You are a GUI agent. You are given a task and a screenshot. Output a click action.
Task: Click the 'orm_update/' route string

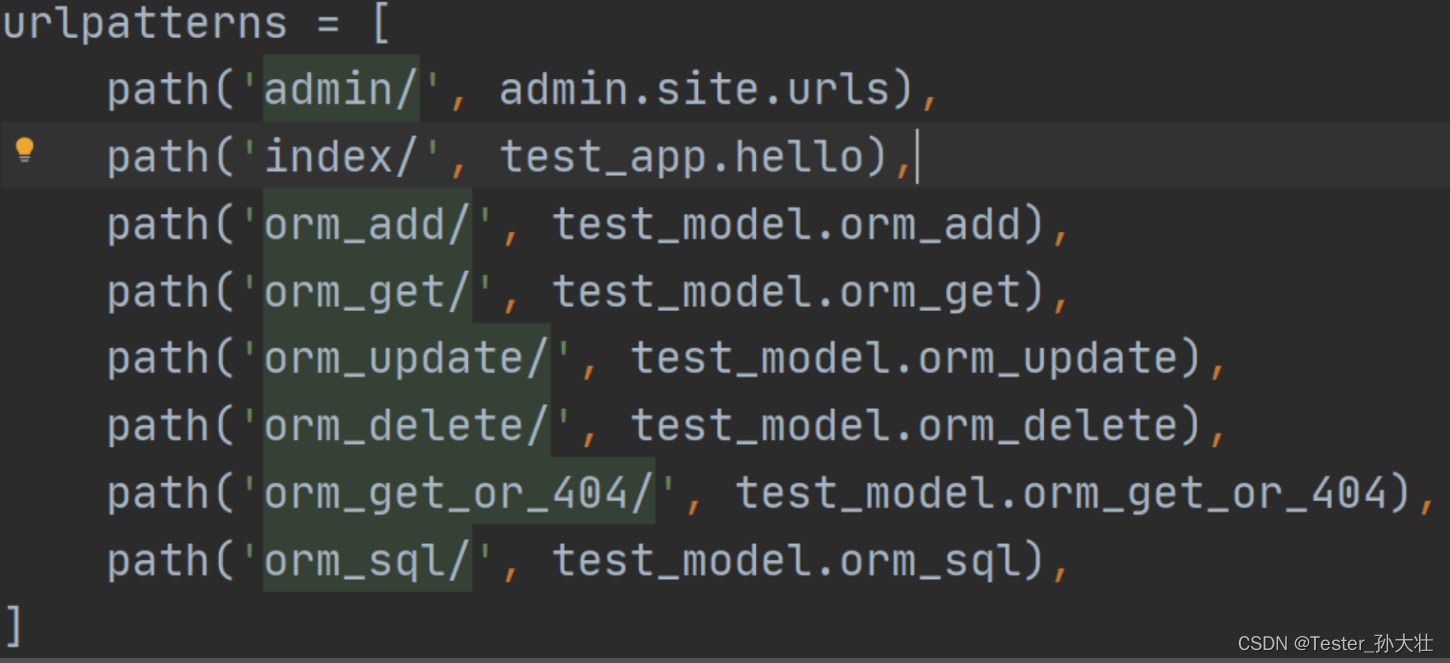pyautogui.click(x=407, y=358)
